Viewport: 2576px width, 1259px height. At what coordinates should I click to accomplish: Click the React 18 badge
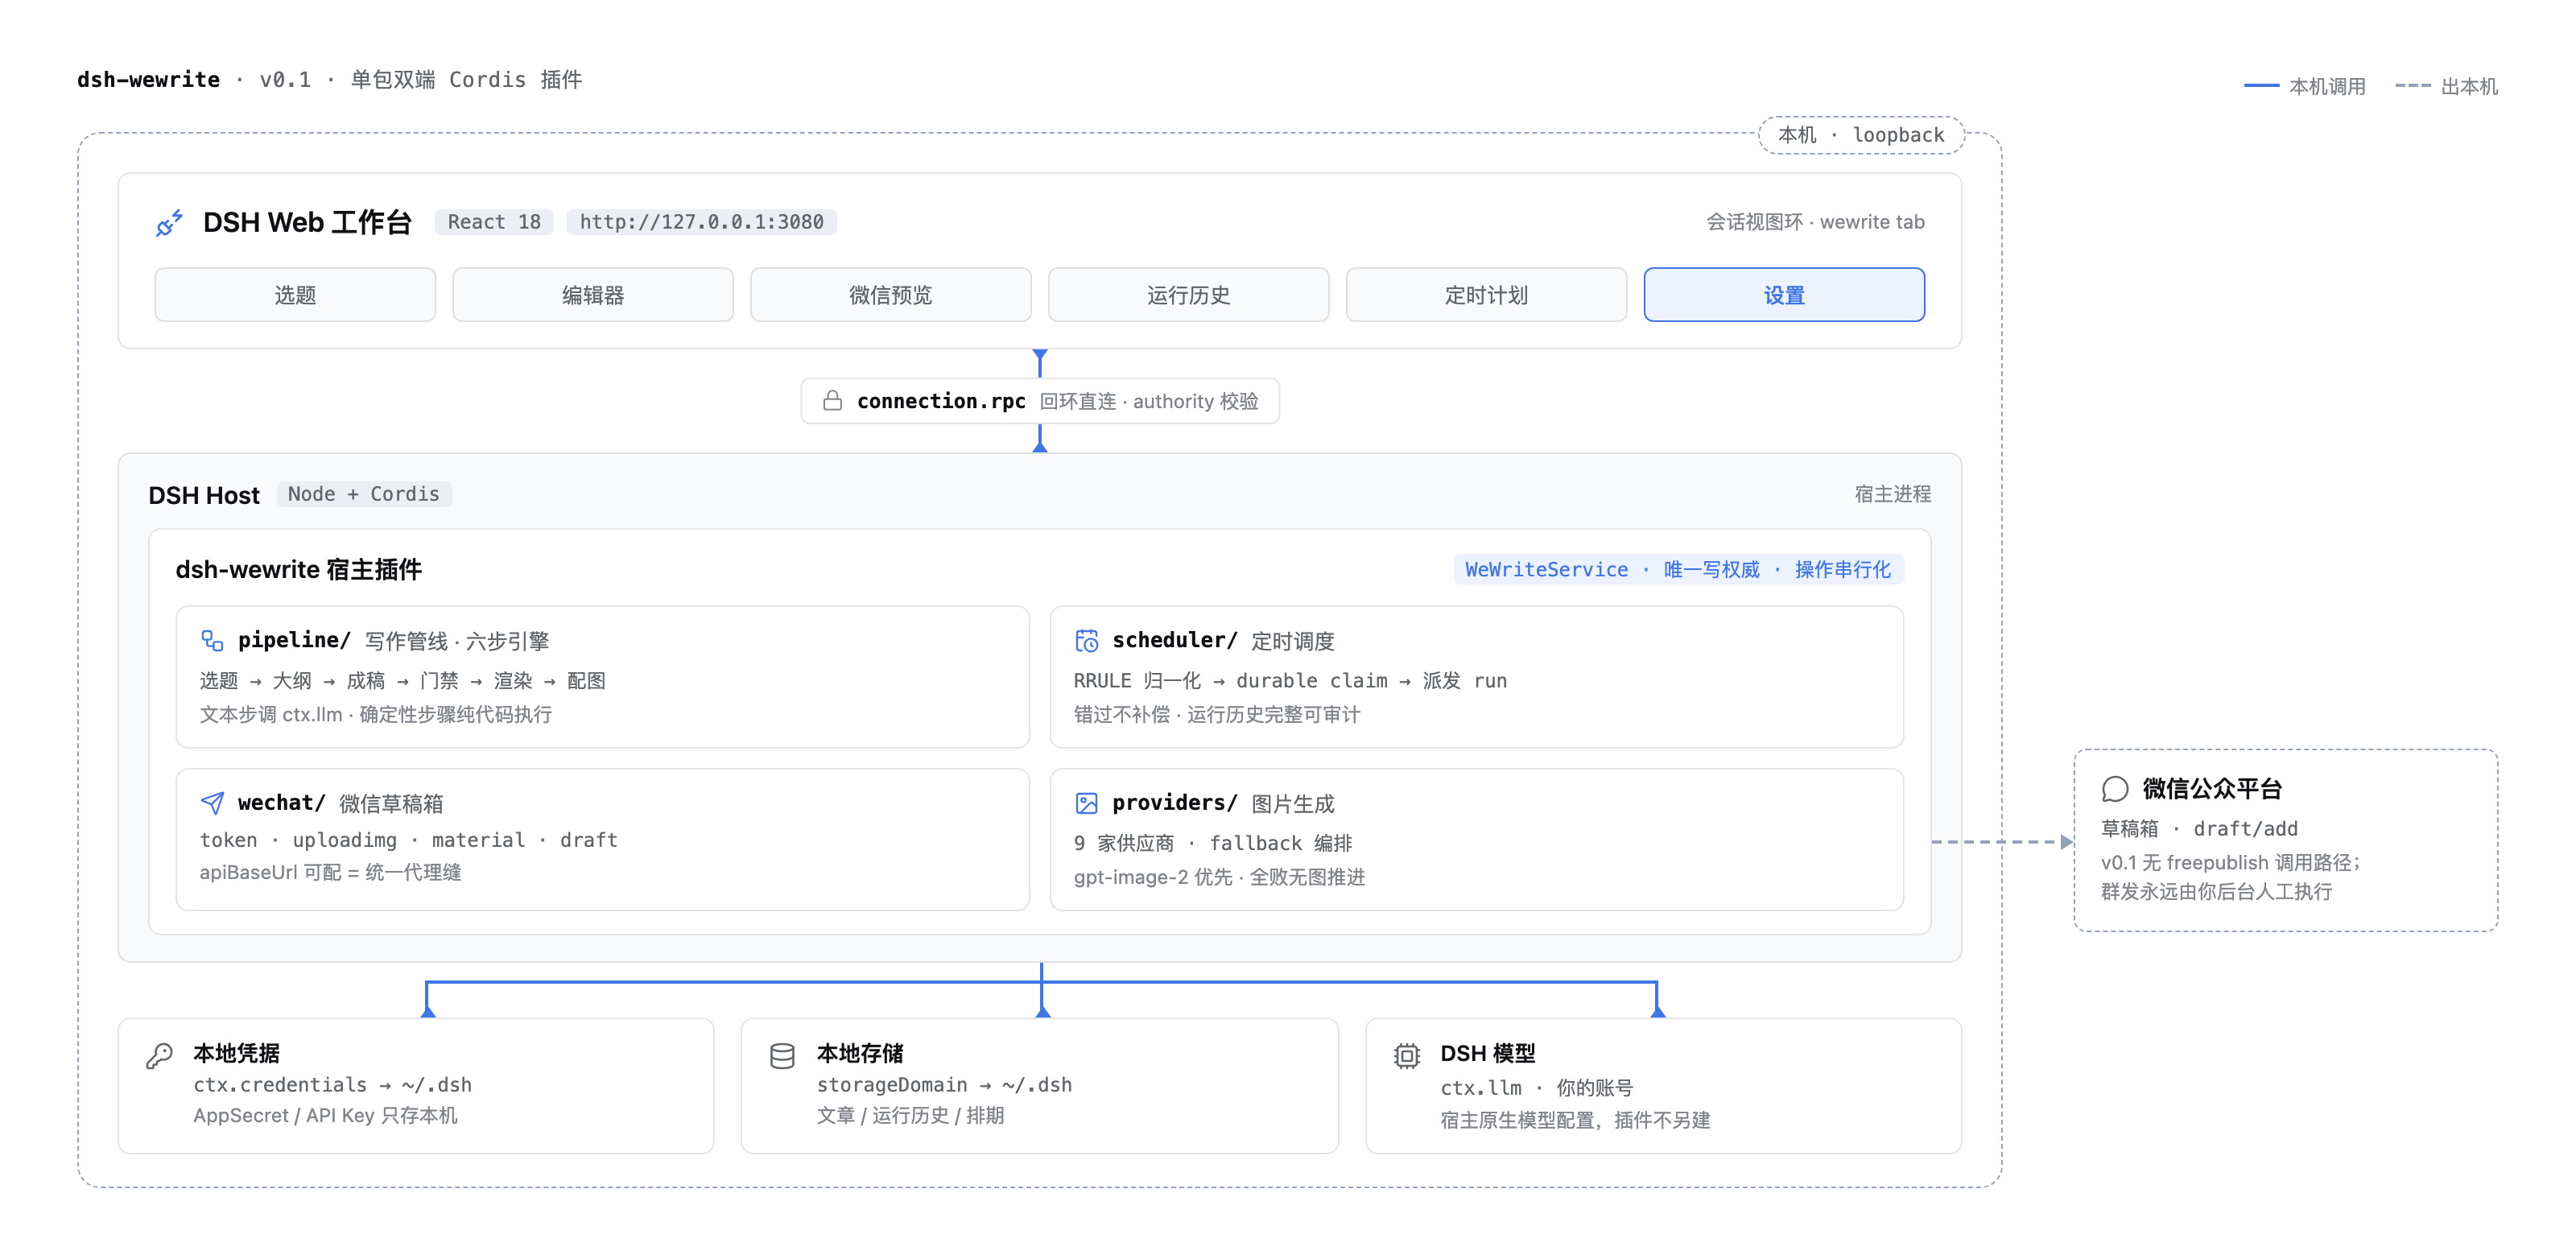pos(494,222)
